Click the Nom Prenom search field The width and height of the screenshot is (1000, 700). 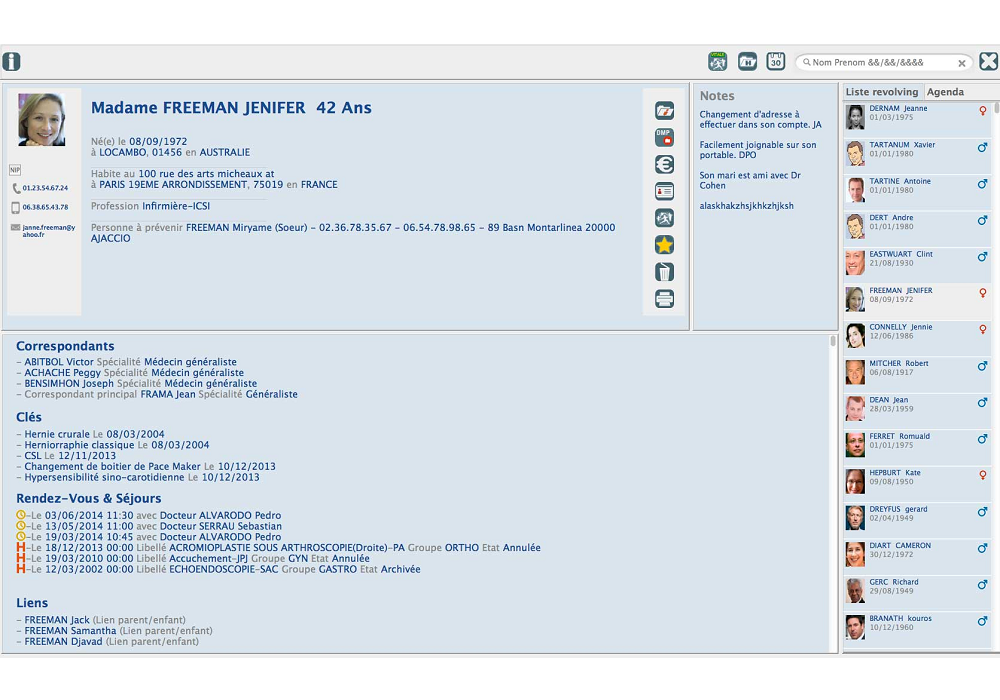[880, 63]
